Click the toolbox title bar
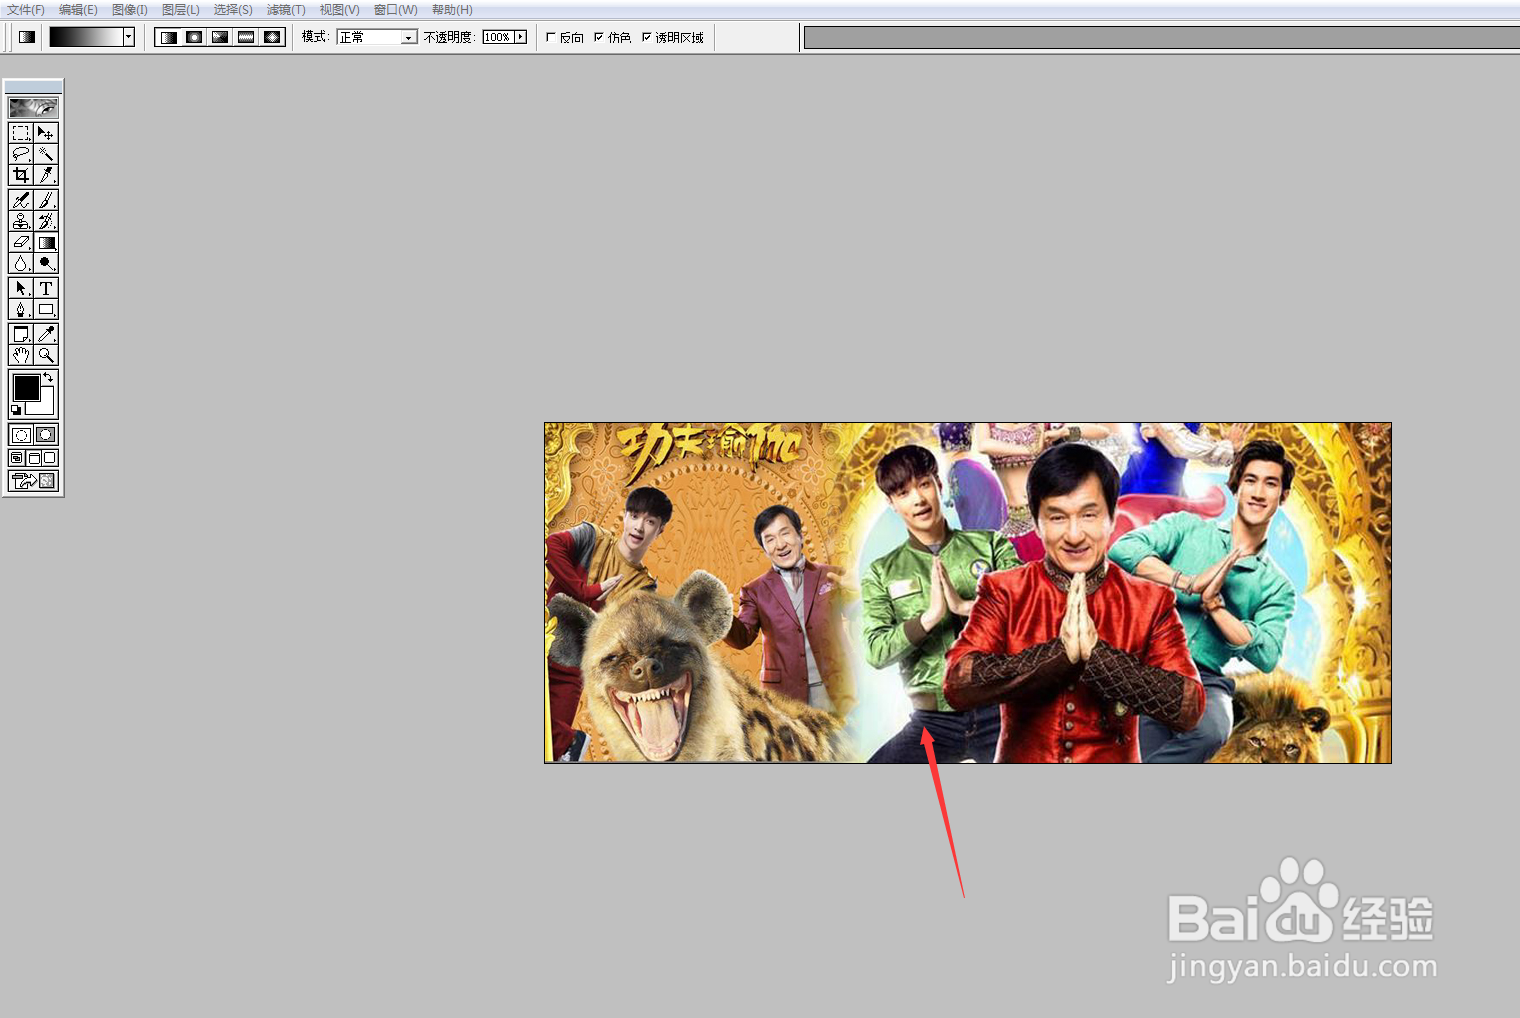The image size is (1520, 1018). (x=33, y=87)
